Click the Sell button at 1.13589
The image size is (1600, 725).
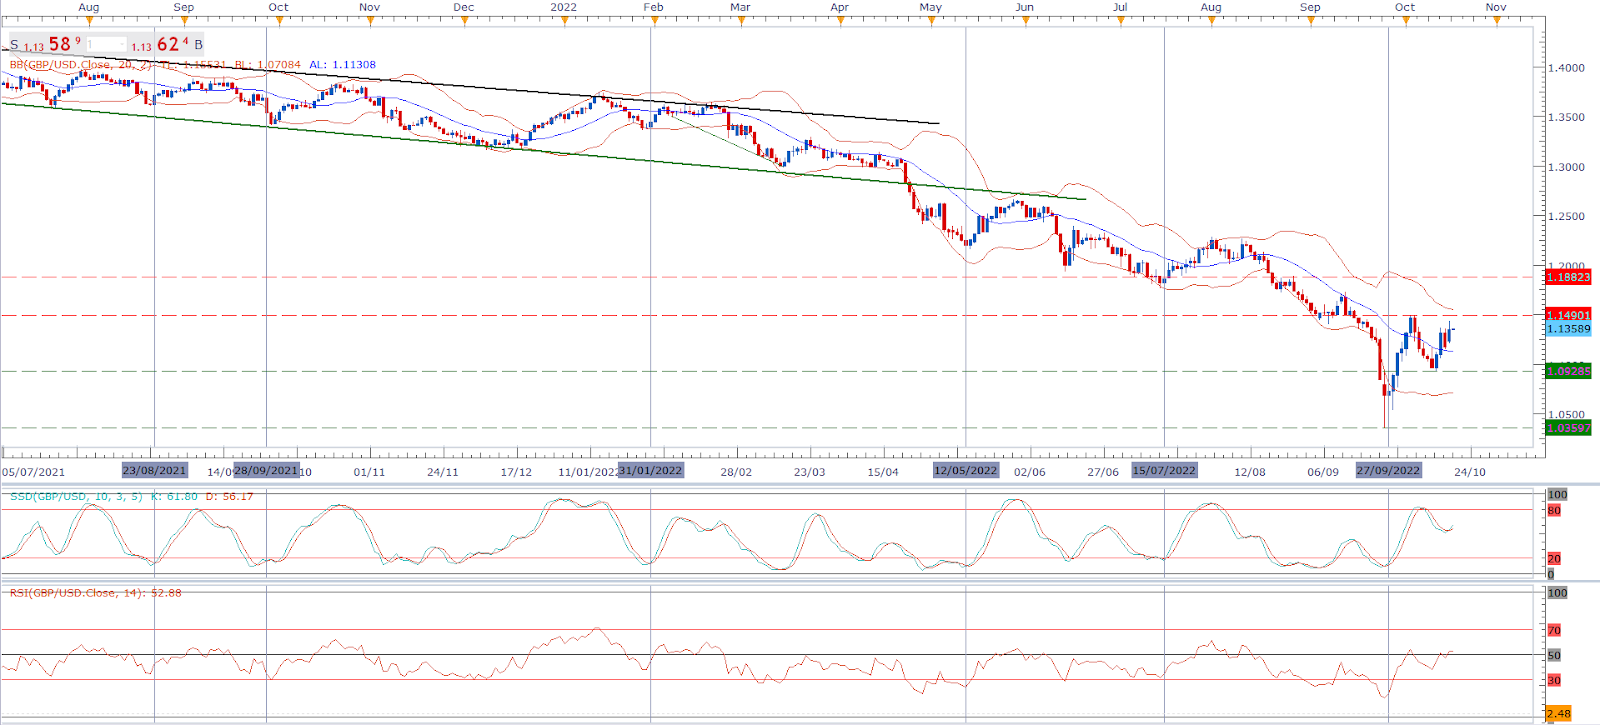[45, 44]
